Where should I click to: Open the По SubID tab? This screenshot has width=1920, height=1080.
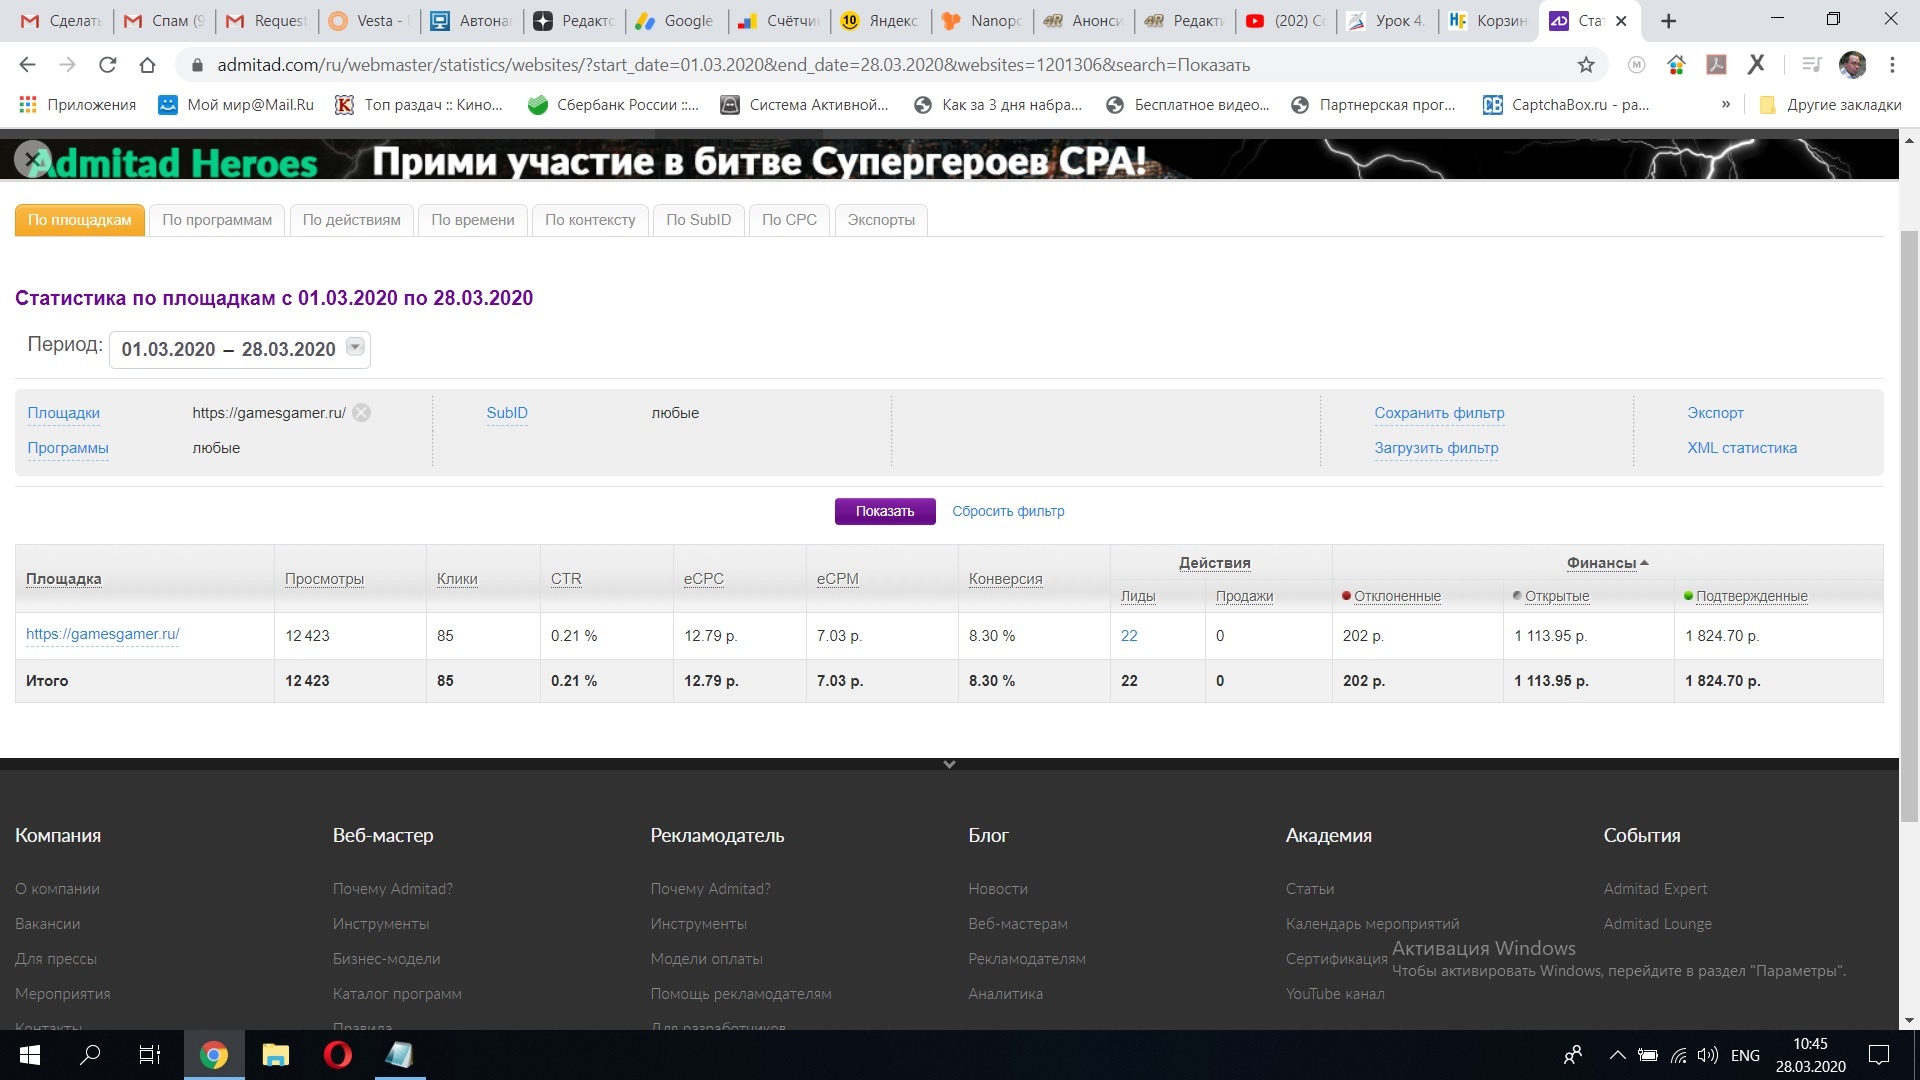(x=698, y=220)
